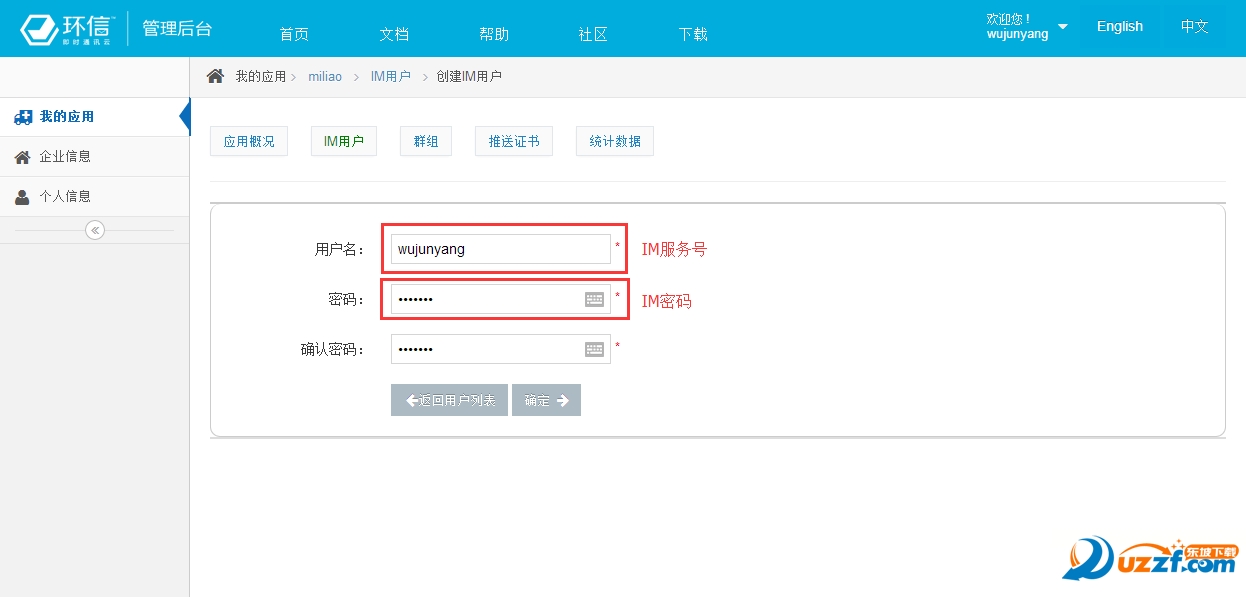Focus the 用户名 input field
Screen dimensions: 1246x597
pos(500,249)
